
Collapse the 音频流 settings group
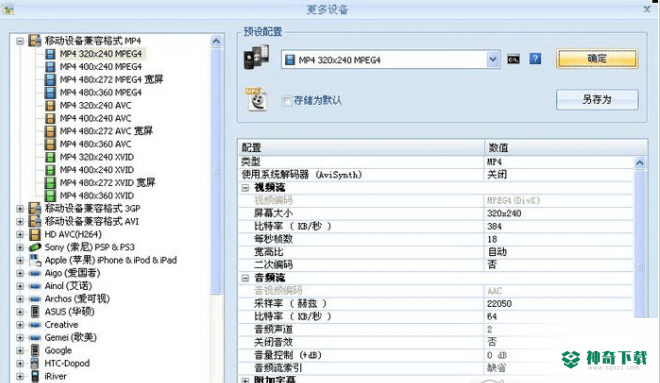click(245, 278)
